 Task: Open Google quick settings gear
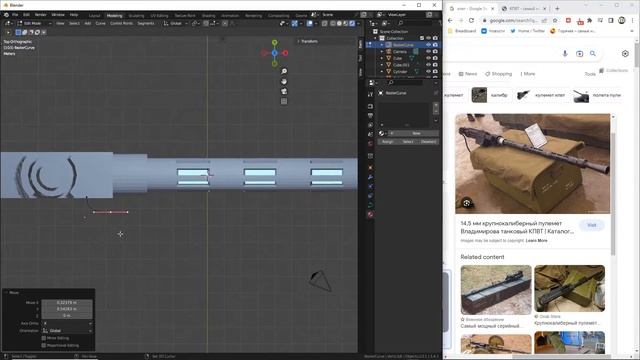pyautogui.click(x=625, y=53)
